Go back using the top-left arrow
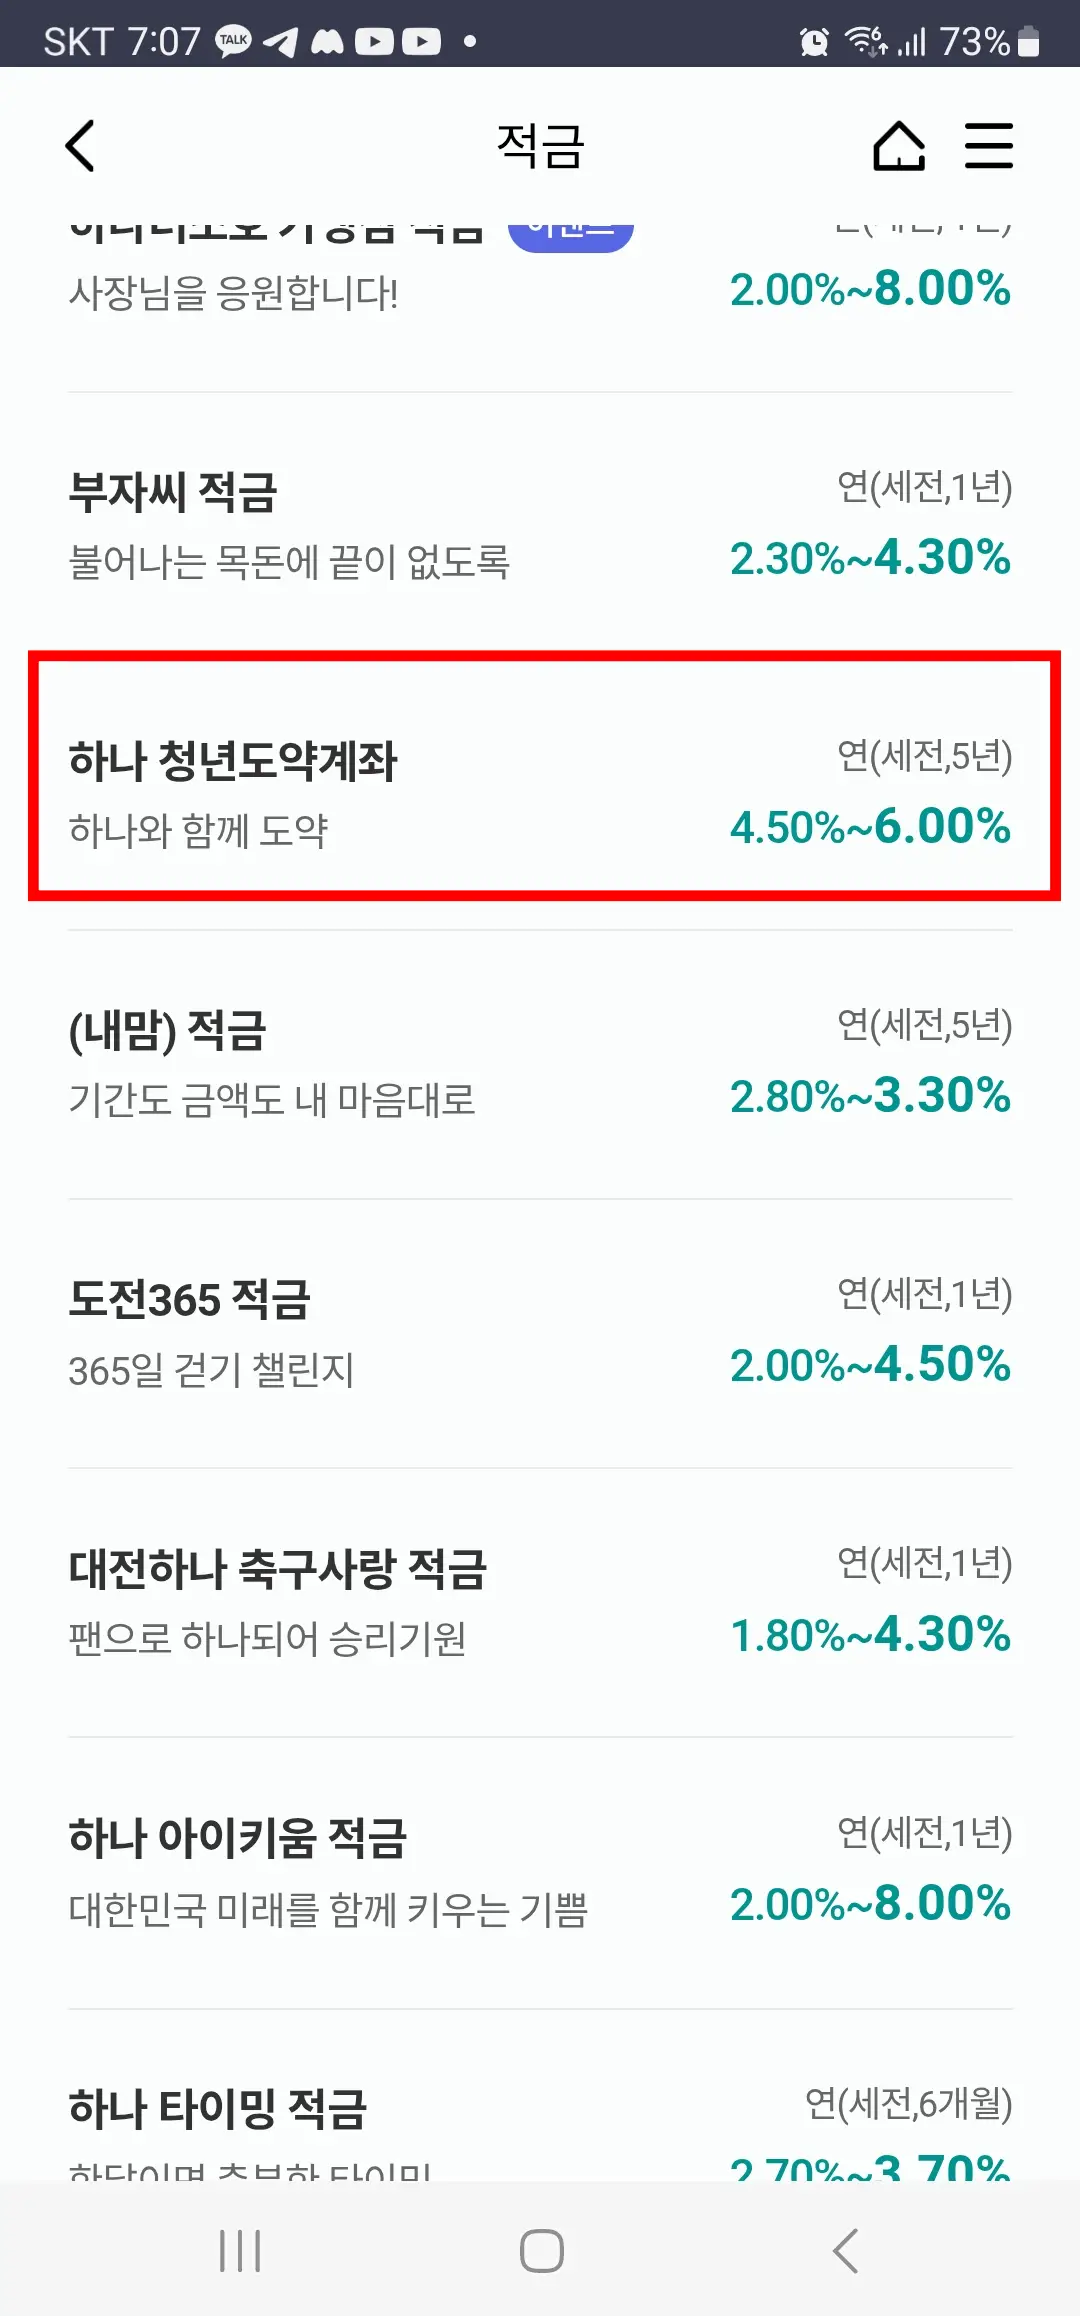The image size is (1080, 2316). (80, 145)
